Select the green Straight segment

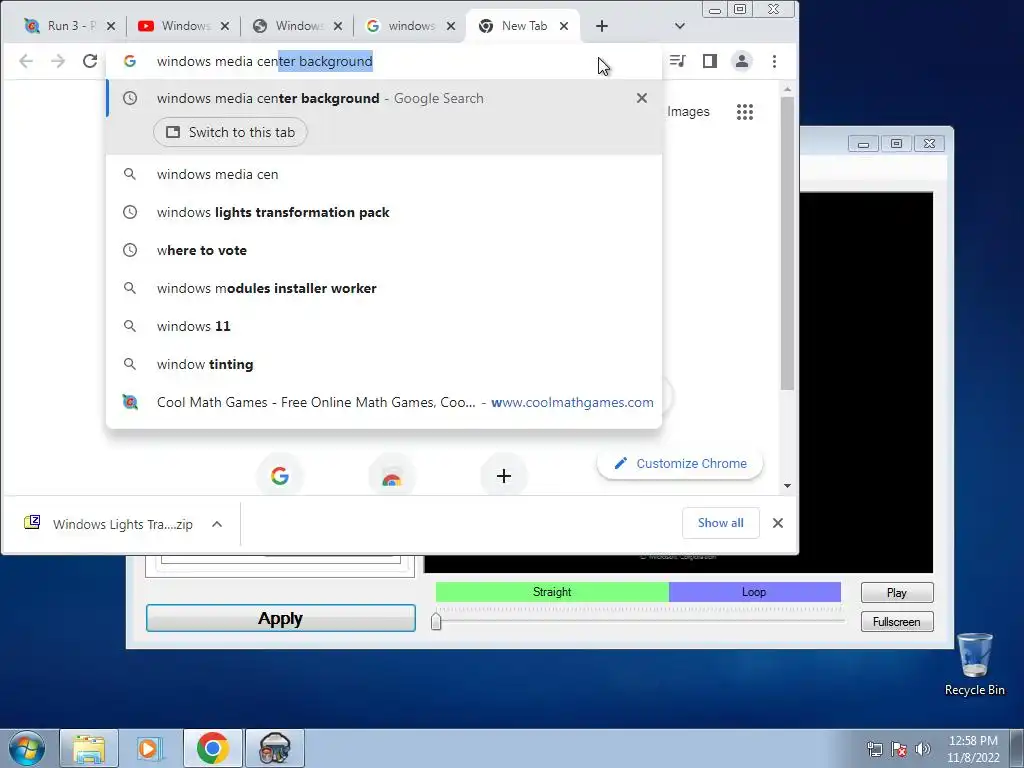pyautogui.click(x=552, y=592)
